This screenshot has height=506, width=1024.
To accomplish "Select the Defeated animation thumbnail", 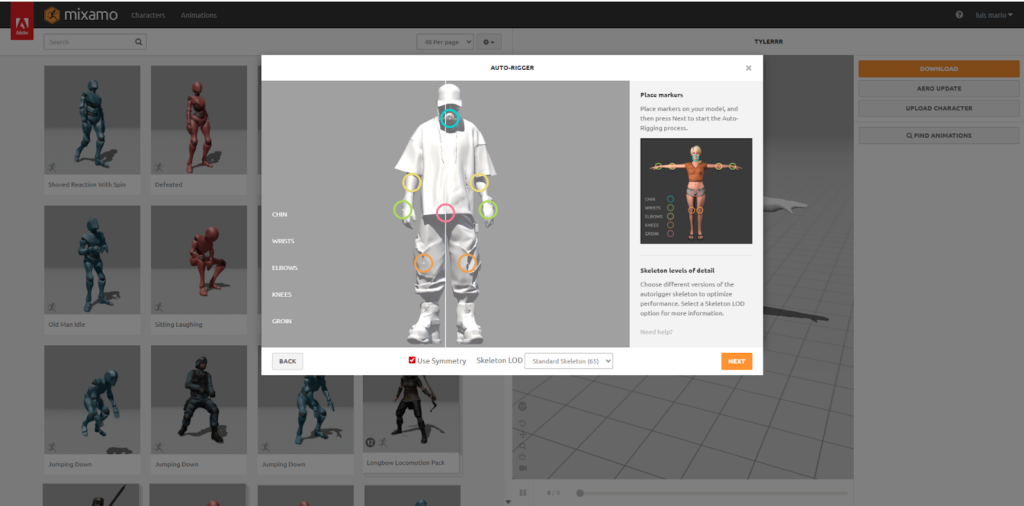I will (x=199, y=119).
